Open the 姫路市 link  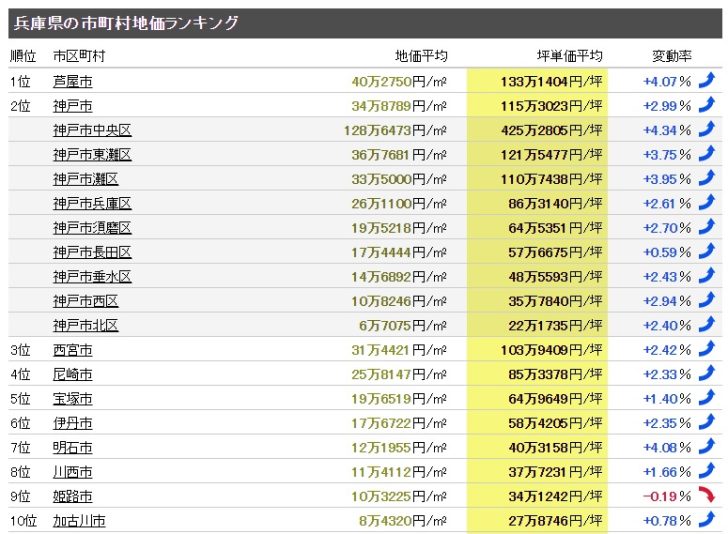pyautogui.click(x=72, y=496)
